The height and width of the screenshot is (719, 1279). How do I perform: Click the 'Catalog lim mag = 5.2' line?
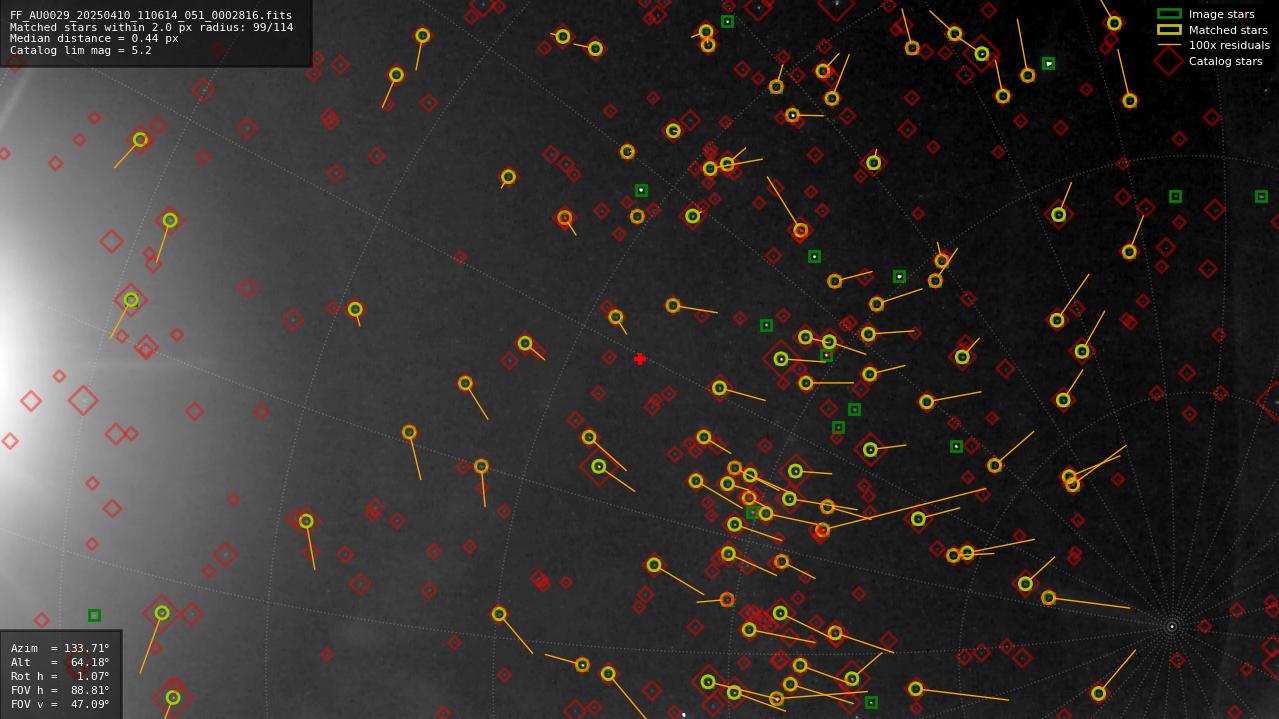point(81,50)
